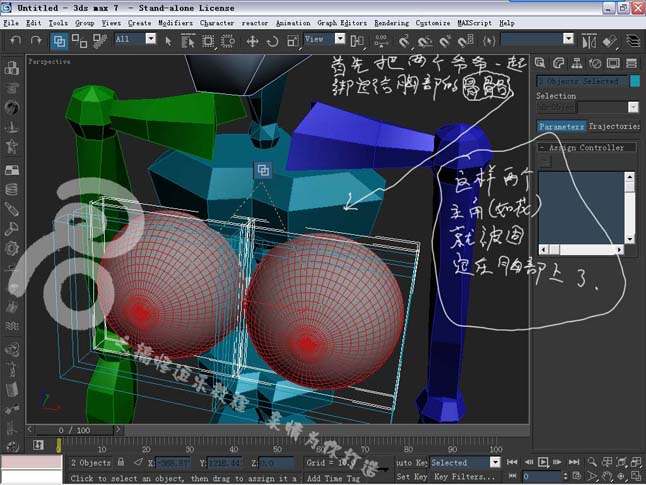The width and height of the screenshot is (646, 485).
Task: Click the Set Key button
Action: [x=411, y=477]
